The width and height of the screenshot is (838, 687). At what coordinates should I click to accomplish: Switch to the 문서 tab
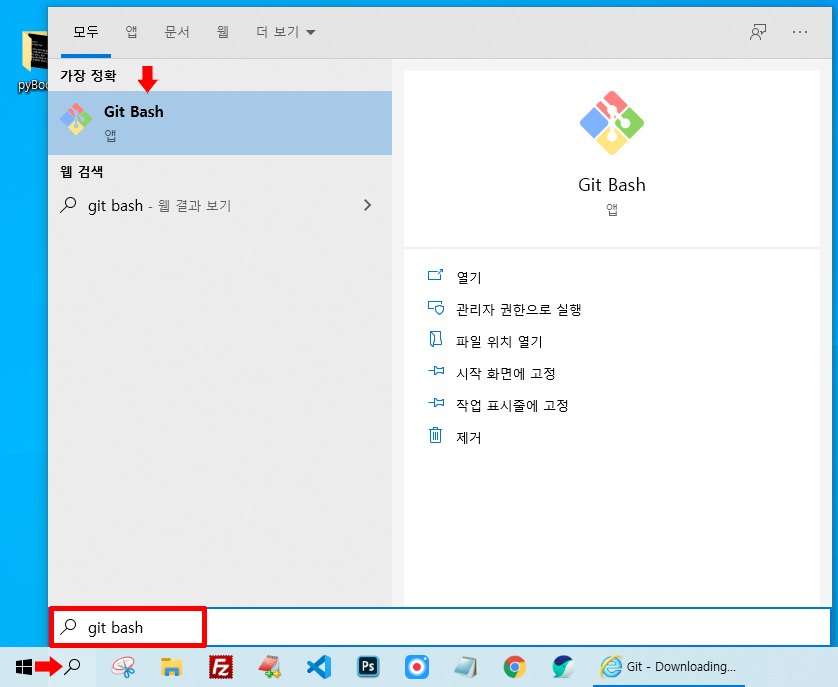pyautogui.click(x=177, y=32)
